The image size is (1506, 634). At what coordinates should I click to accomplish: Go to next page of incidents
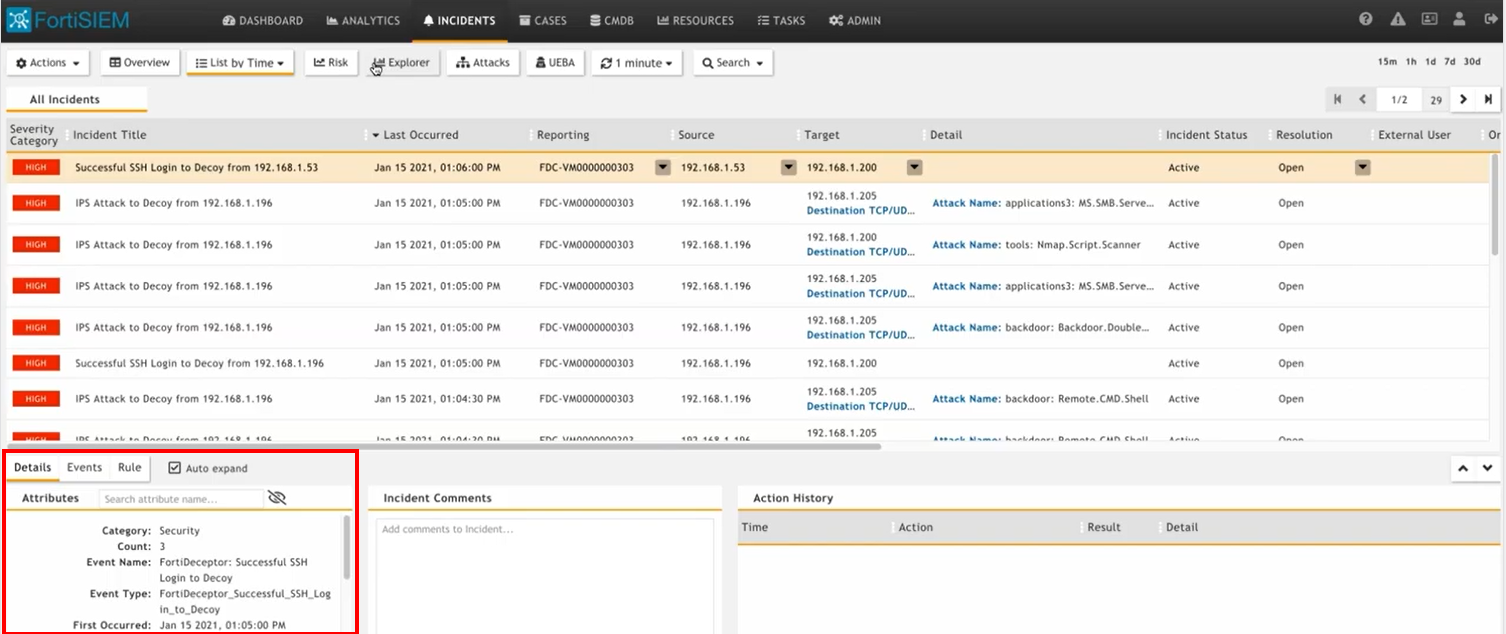pyautogui.click(x=1463, y=99)
